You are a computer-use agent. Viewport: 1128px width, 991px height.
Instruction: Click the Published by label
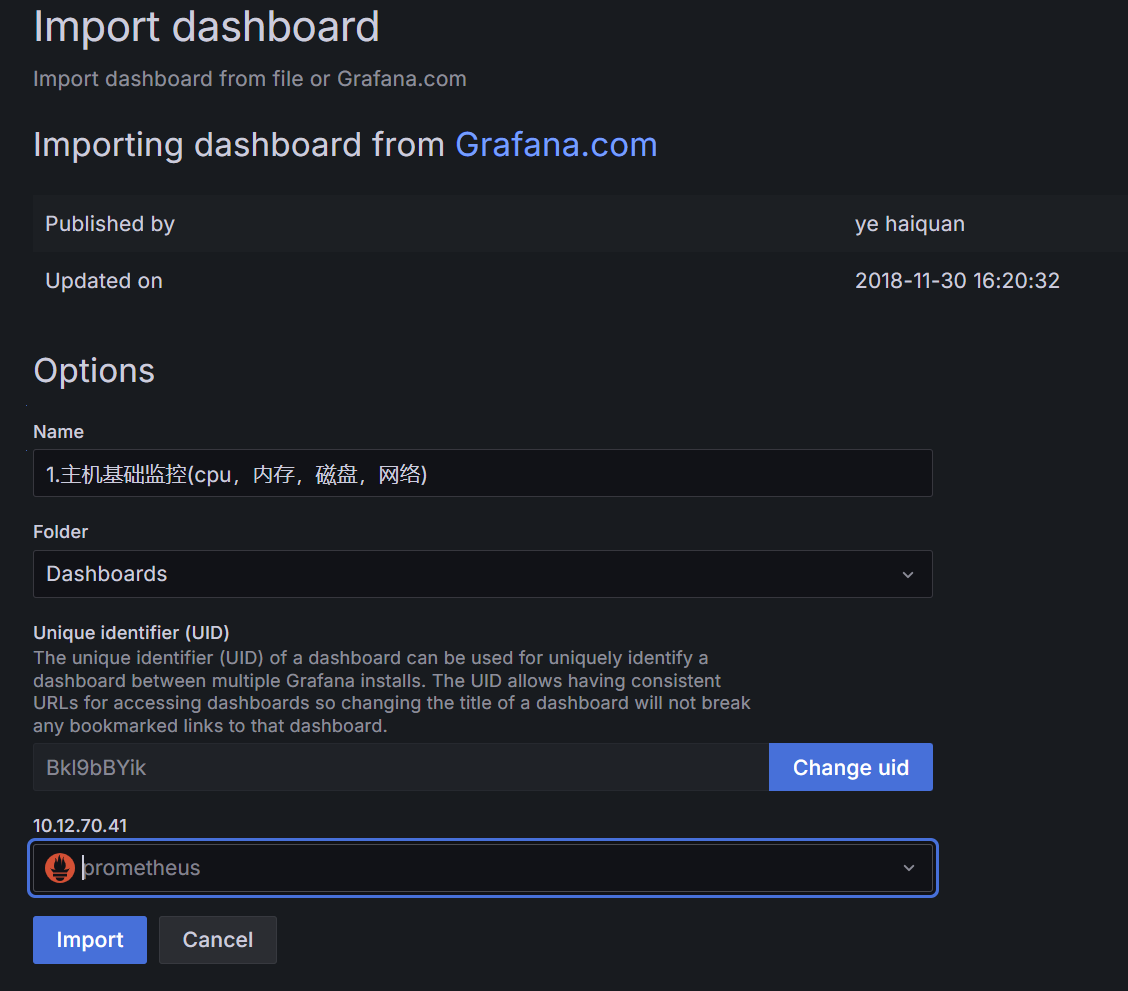110,224
